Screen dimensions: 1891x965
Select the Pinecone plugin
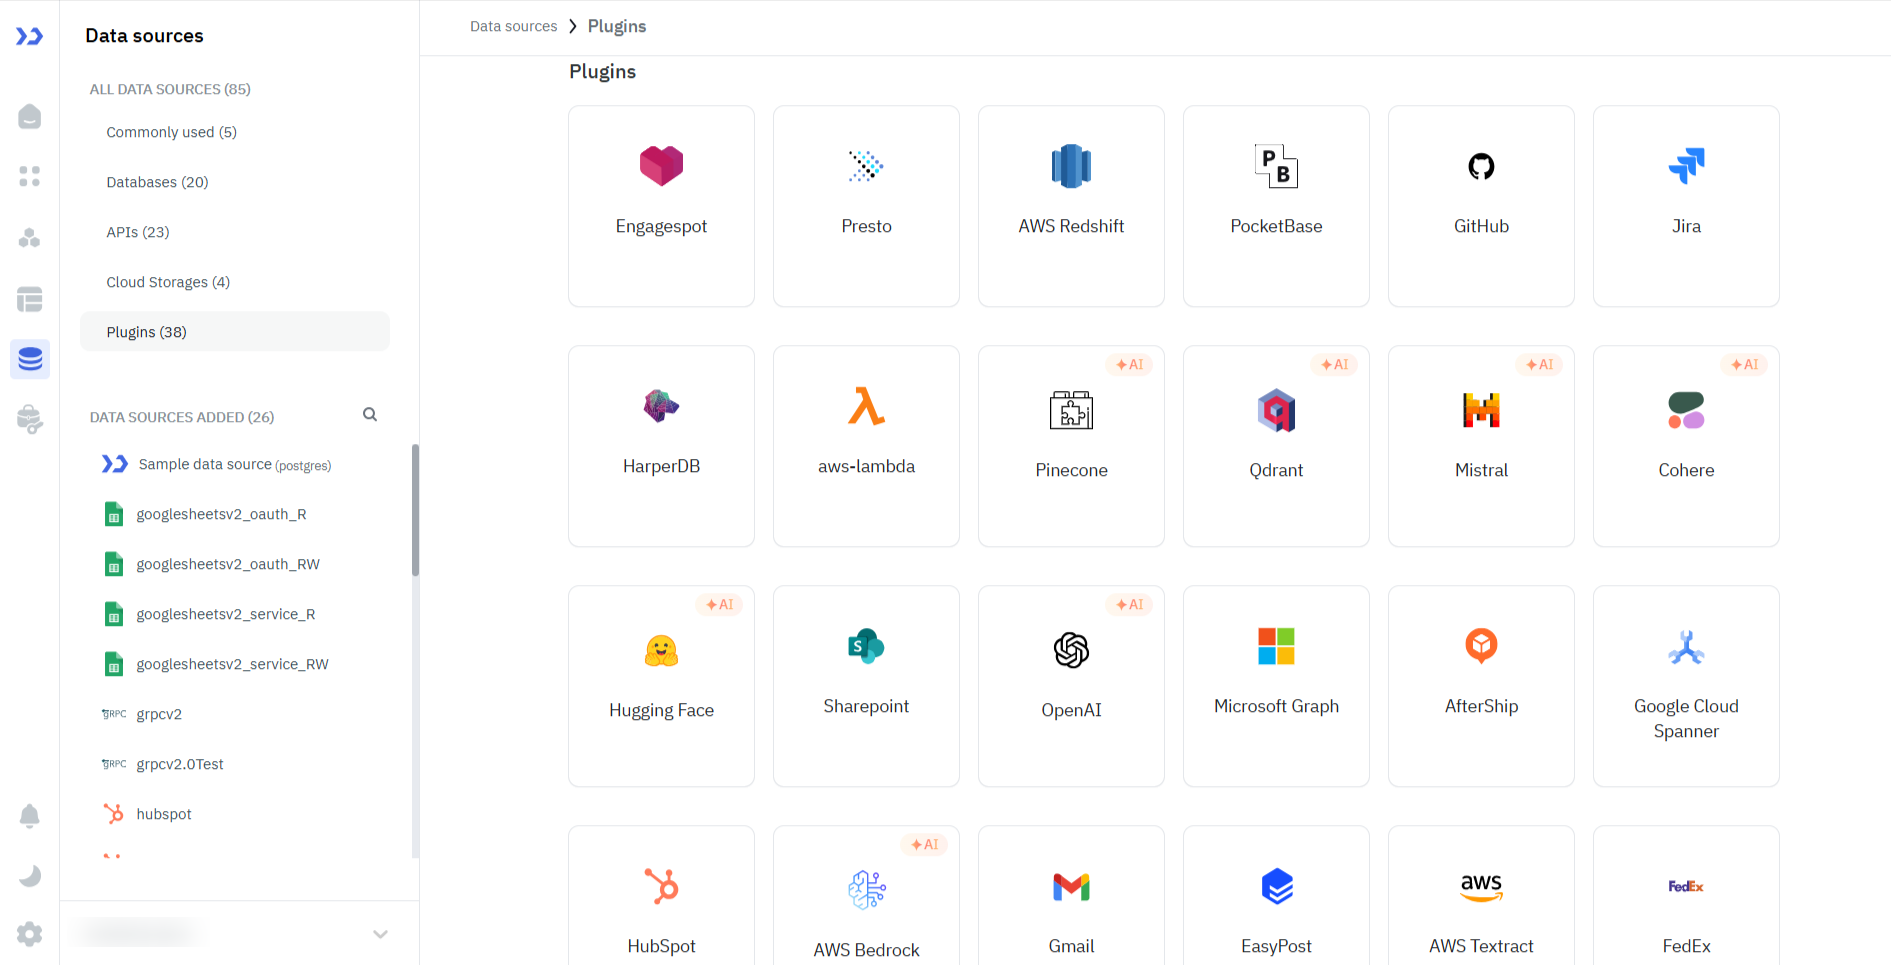[x=1071, y=446]
